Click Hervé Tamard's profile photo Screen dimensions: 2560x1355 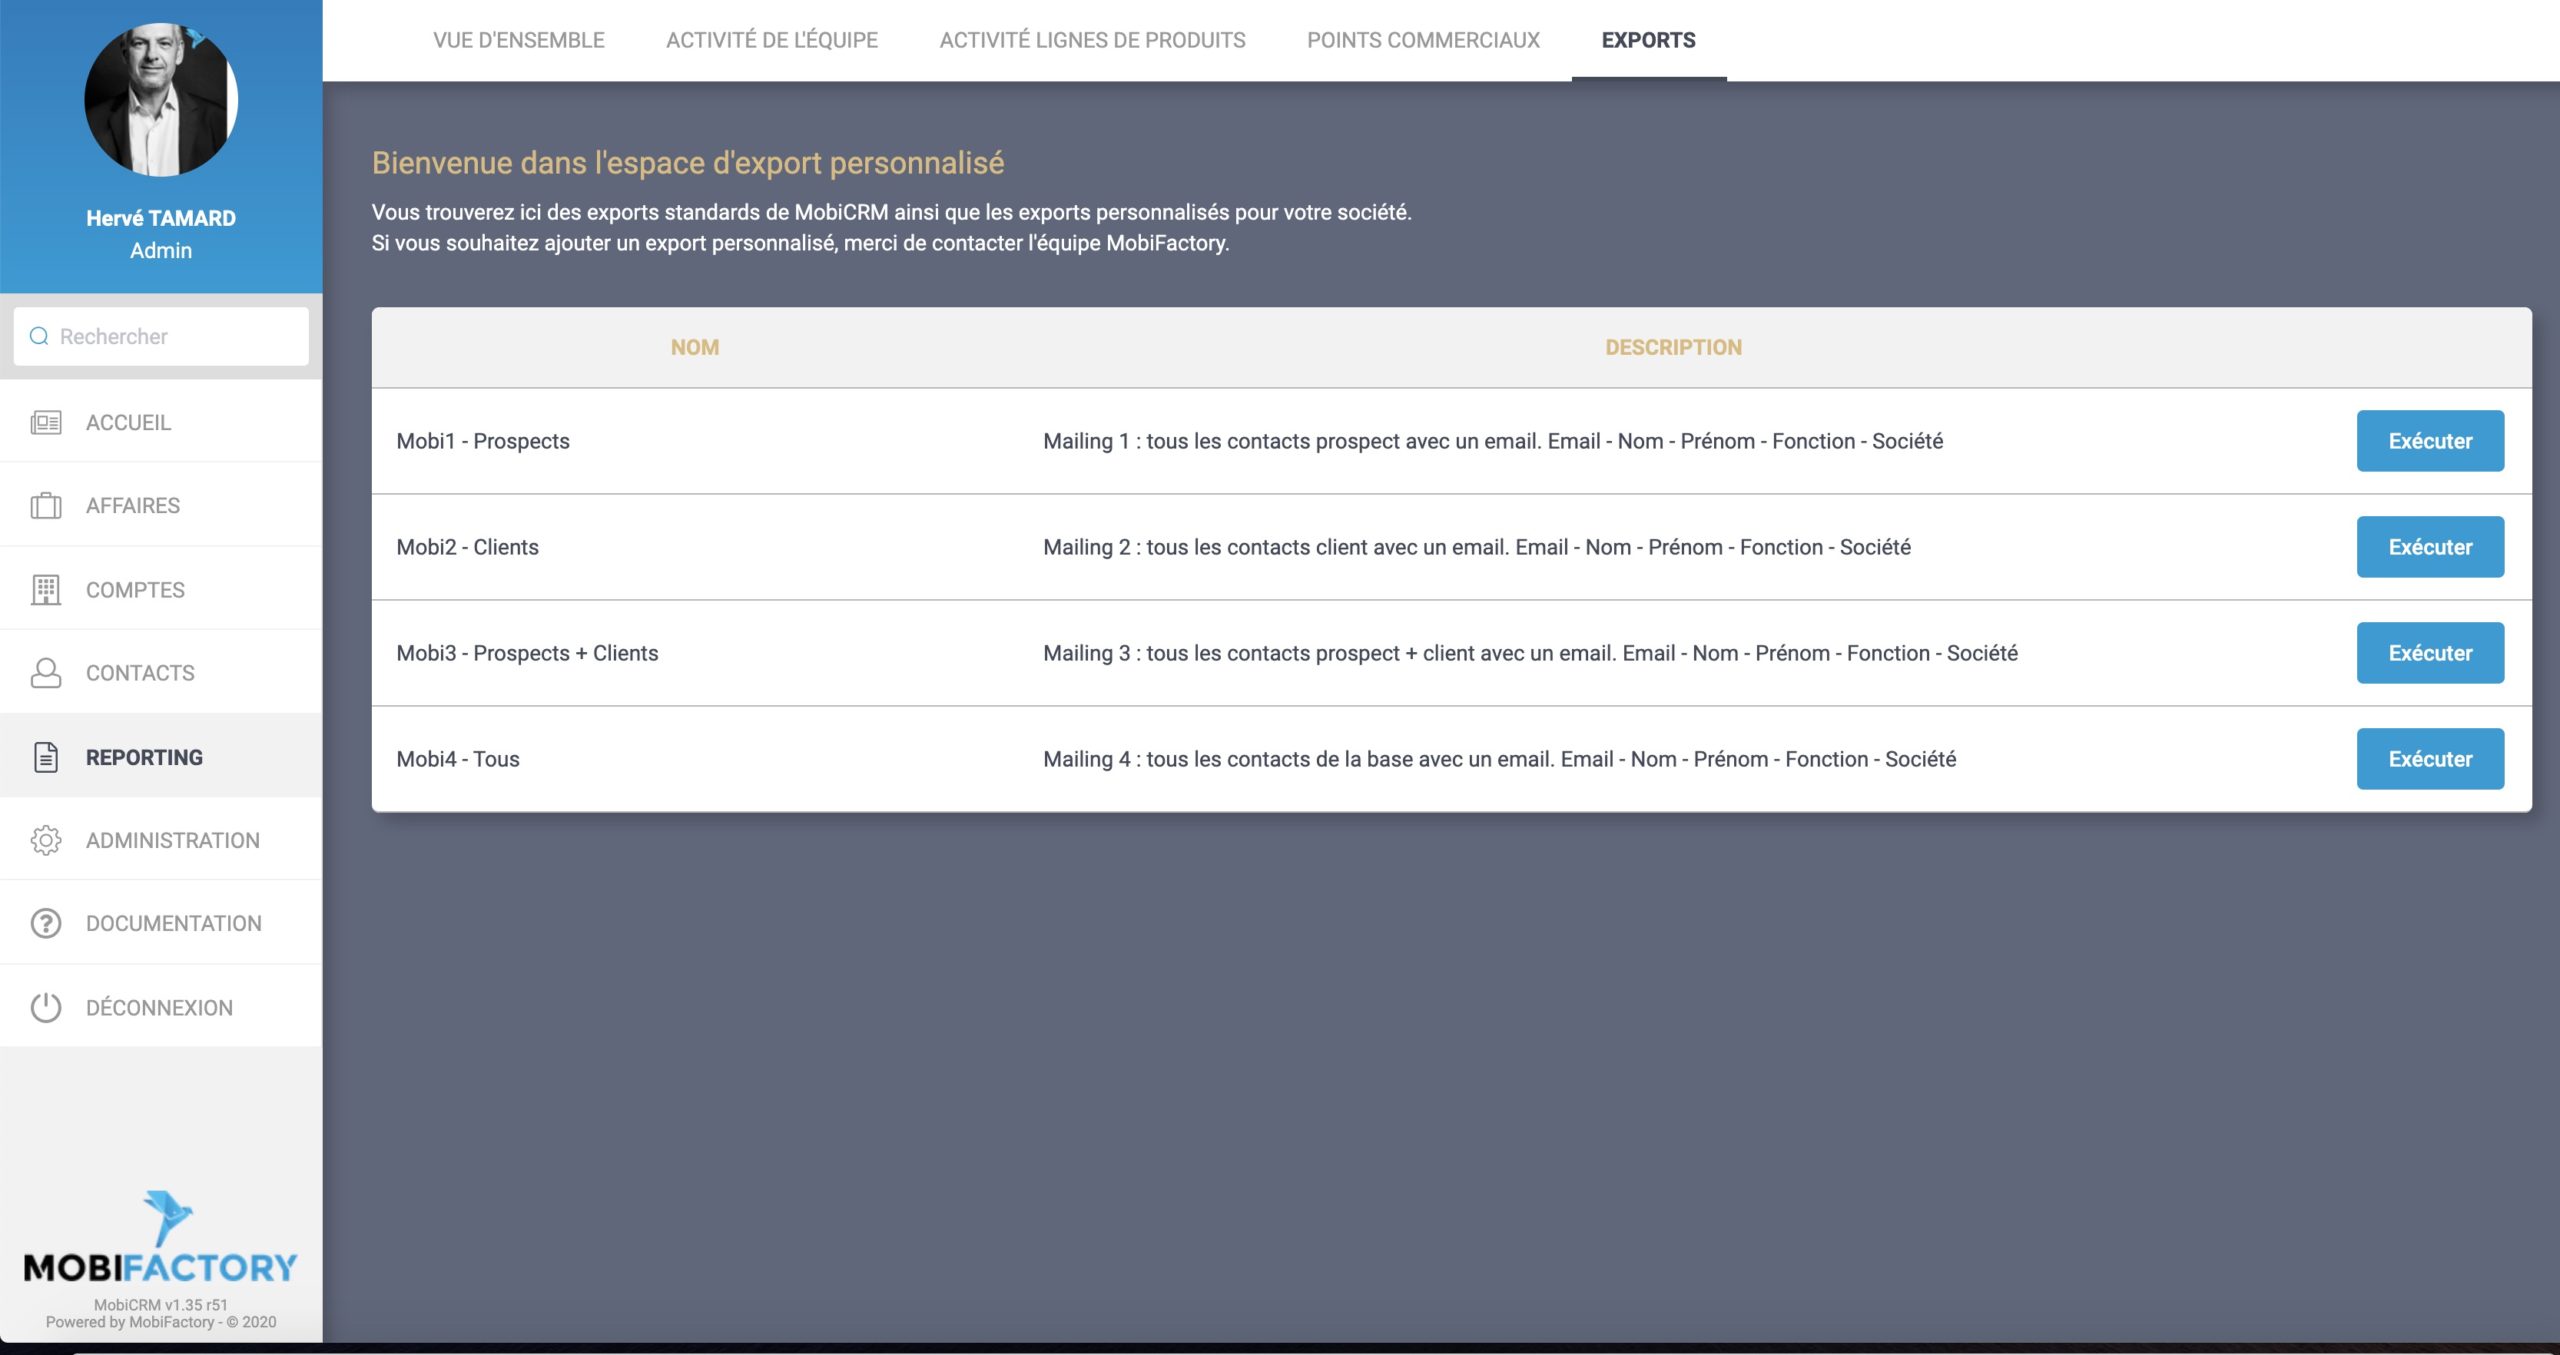pyautogui.click(x=160, y=100)
